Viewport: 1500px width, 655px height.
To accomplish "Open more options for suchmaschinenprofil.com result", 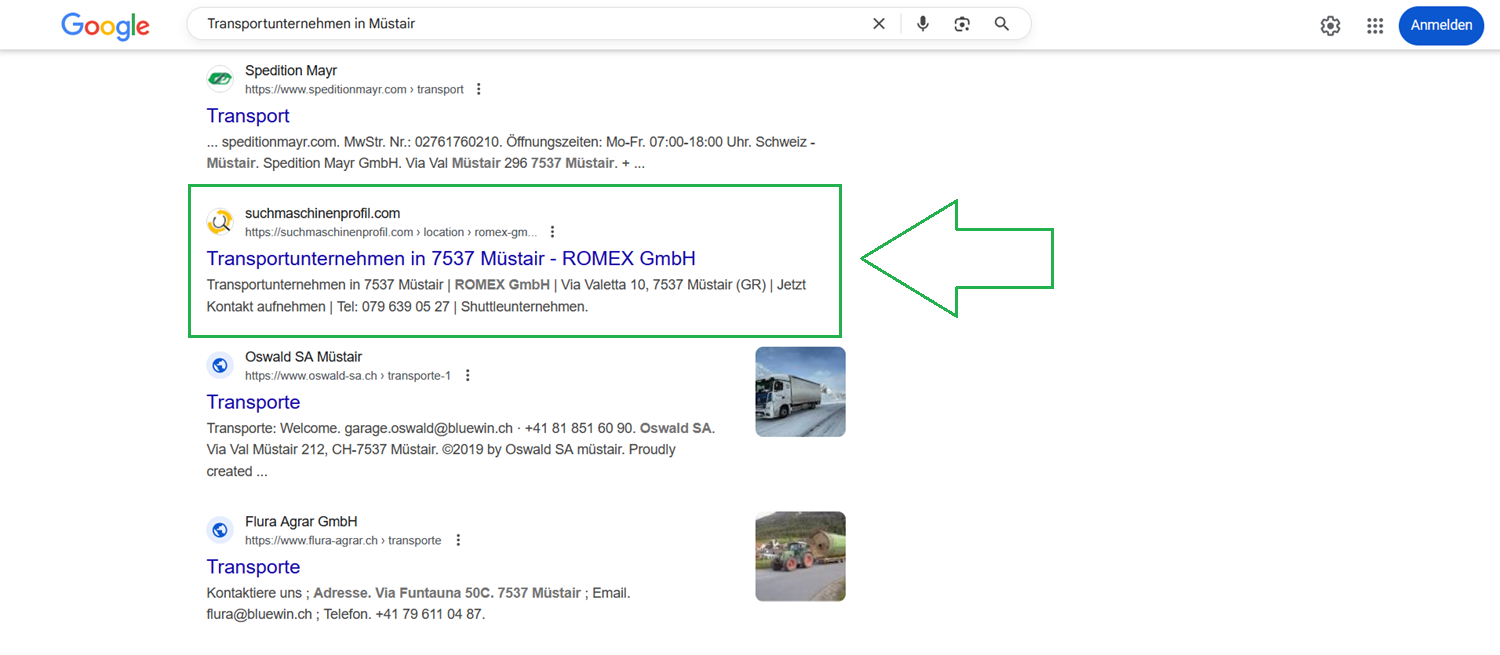I will point(552,232).
